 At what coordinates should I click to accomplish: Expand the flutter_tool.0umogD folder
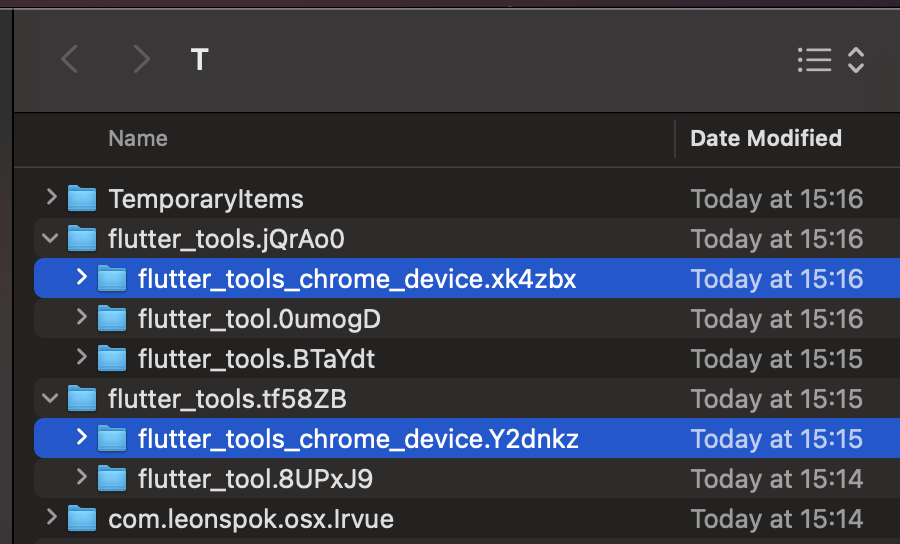(x=82, y=317)
